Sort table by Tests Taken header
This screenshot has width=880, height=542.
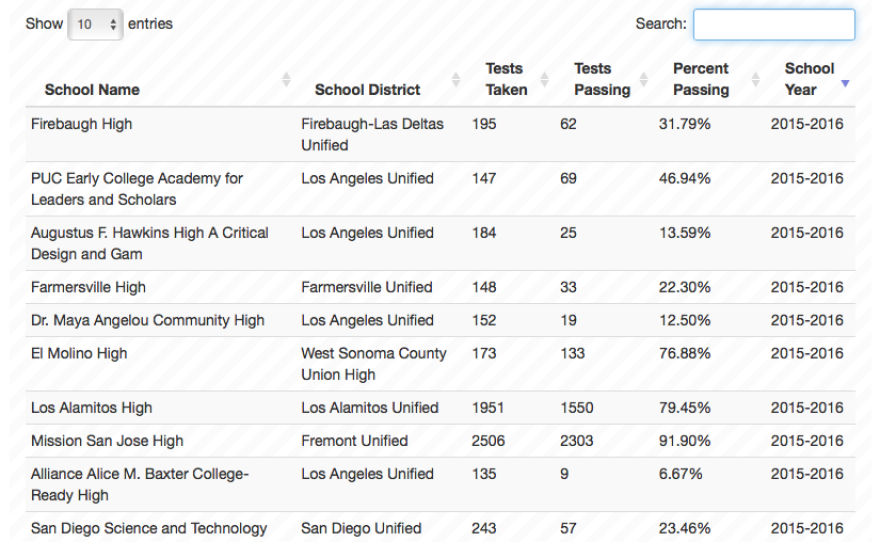pos(506,79)
